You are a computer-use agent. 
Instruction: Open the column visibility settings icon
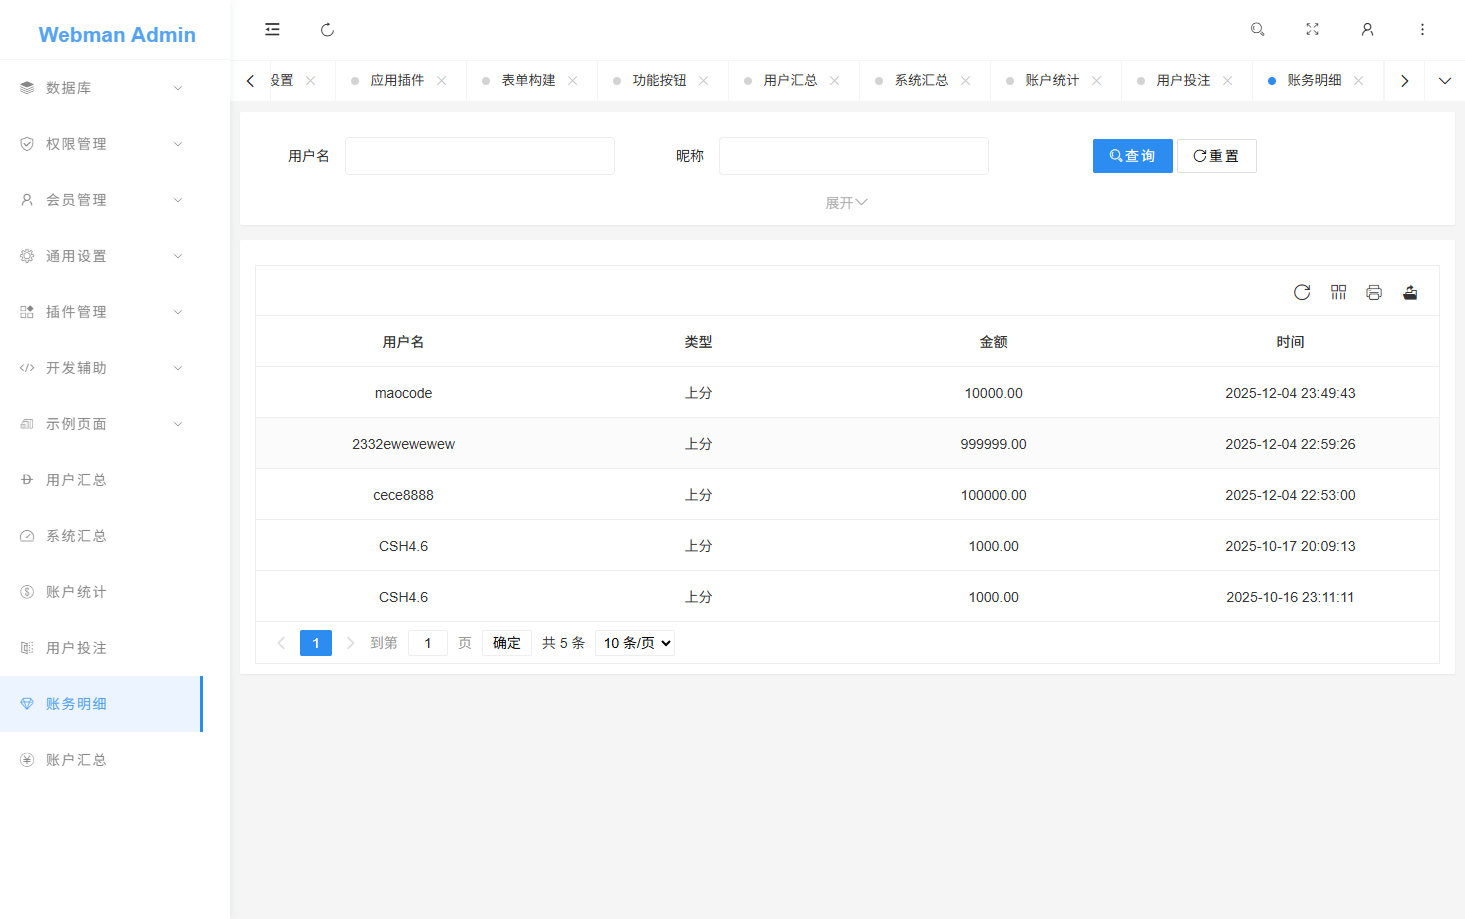coord(1338,292)
